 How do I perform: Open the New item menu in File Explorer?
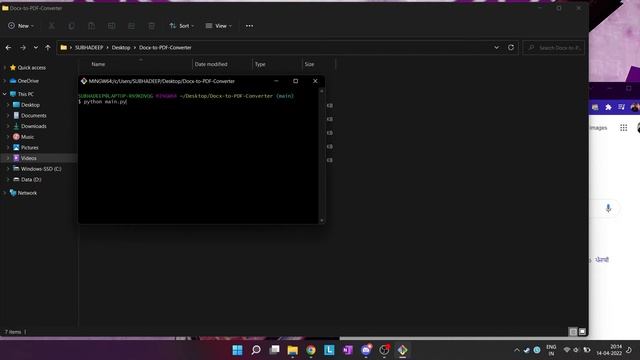21,26
